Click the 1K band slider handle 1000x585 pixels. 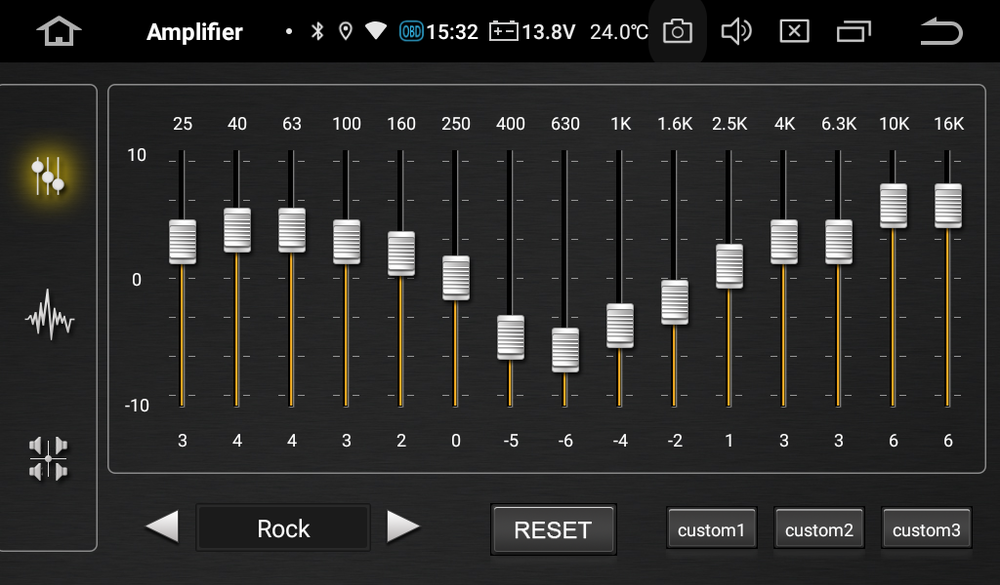pos(620,326)
